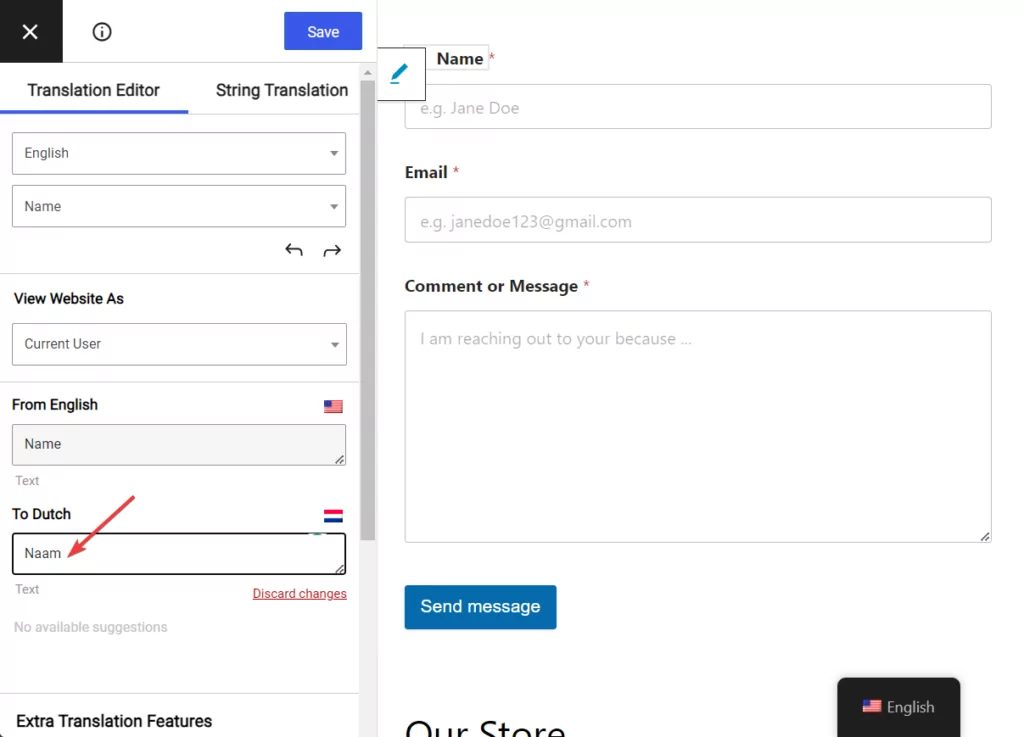Click the blue pencil edit icon
Viewport: 1024px width, 737px height.
click(x=400, y=74)
